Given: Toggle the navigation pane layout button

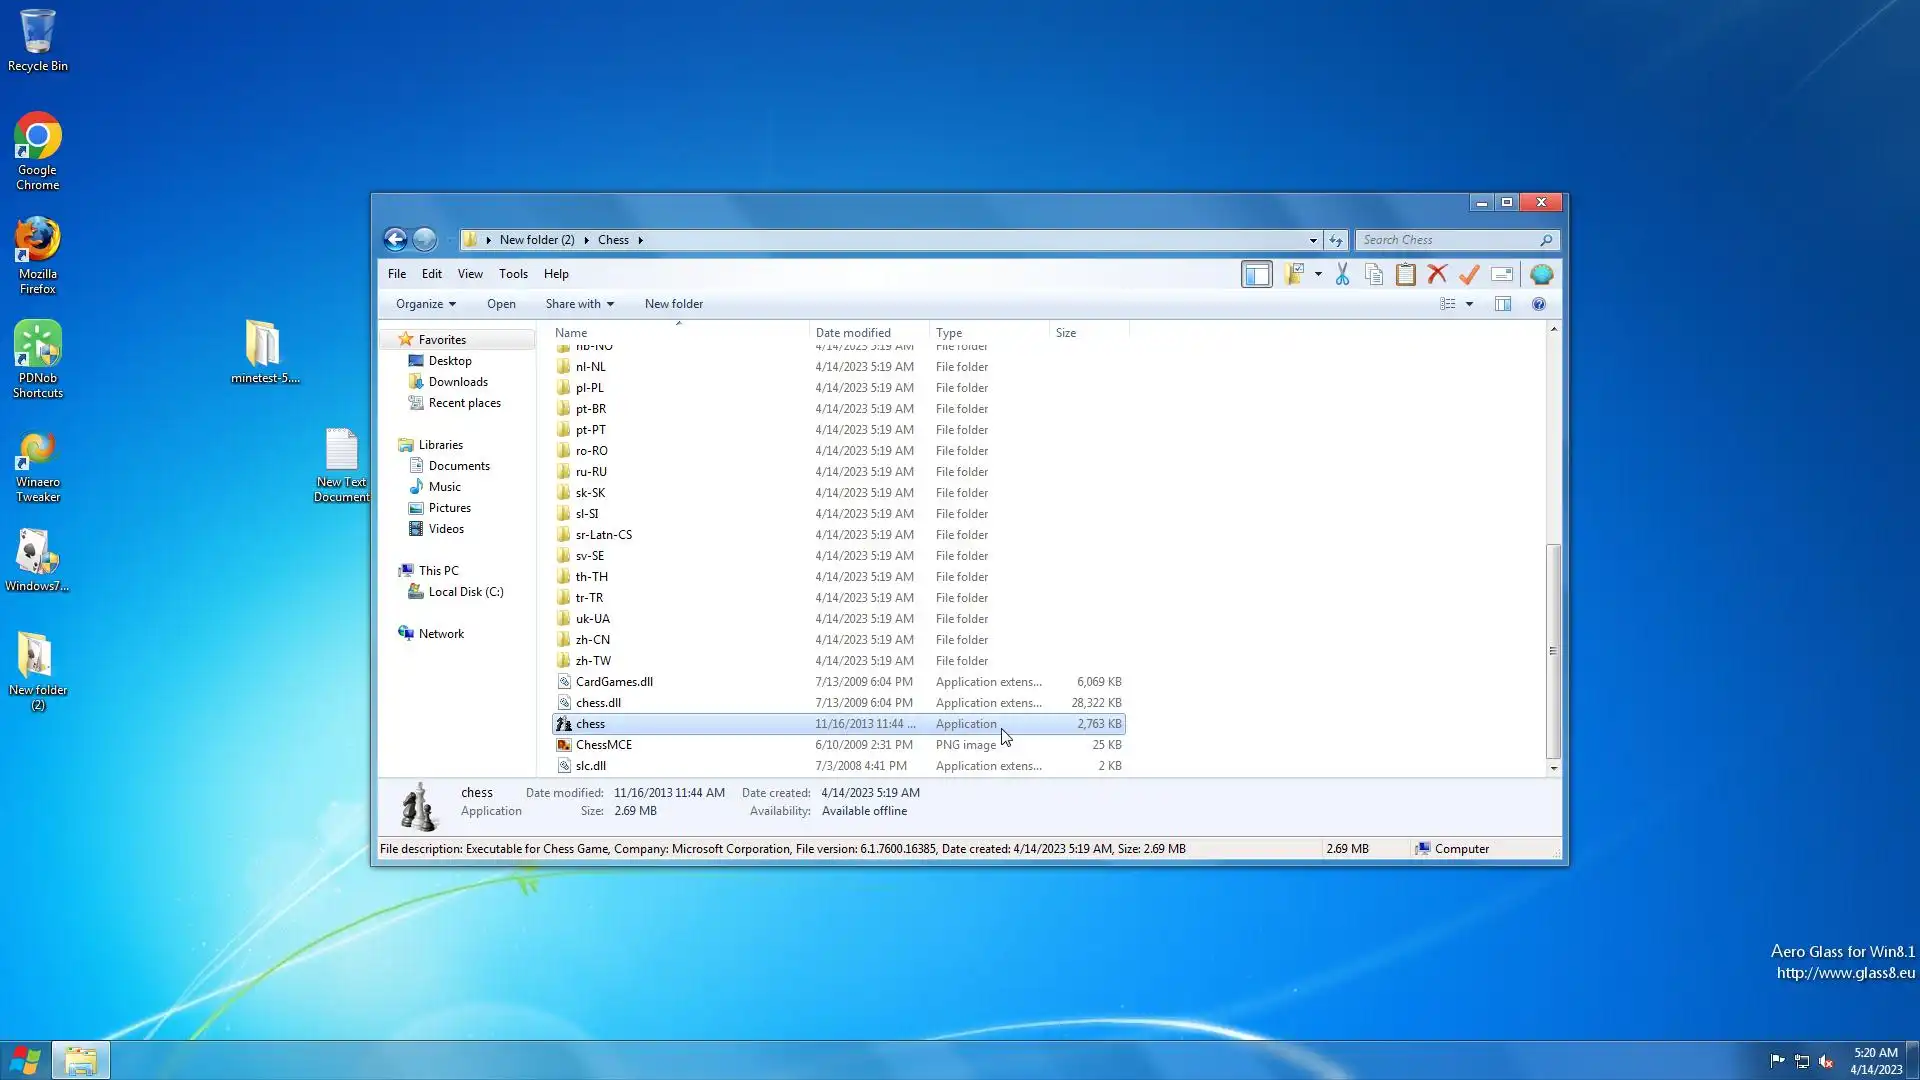Looking at the screenshot, I should tap(1257, 274).
